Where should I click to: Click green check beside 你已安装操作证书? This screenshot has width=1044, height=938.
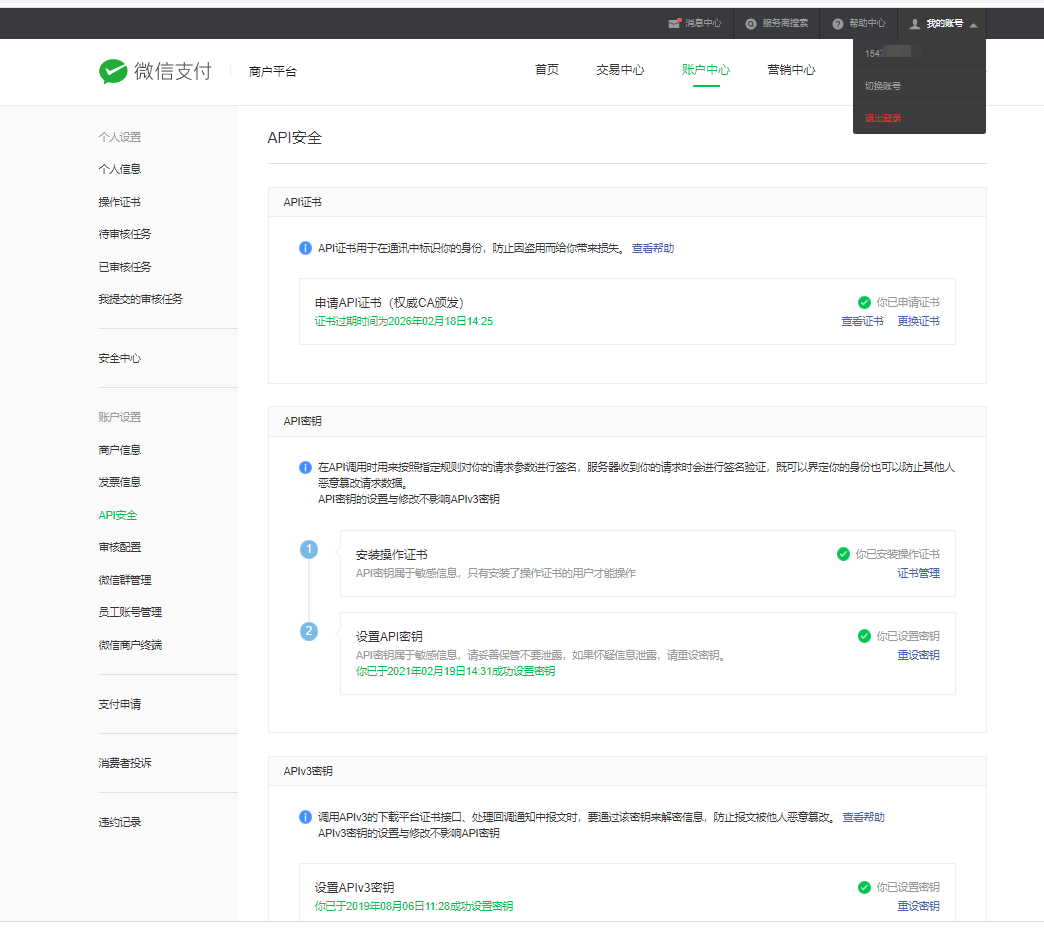[x=843, y=554]
